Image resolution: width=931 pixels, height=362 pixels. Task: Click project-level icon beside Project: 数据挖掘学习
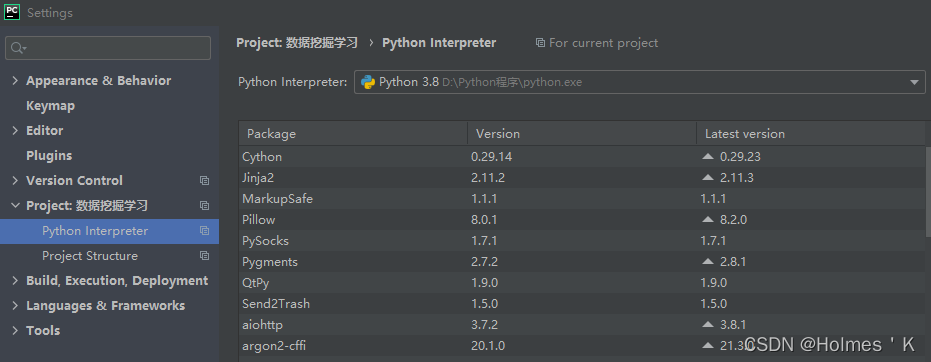[x=204, y=205]
